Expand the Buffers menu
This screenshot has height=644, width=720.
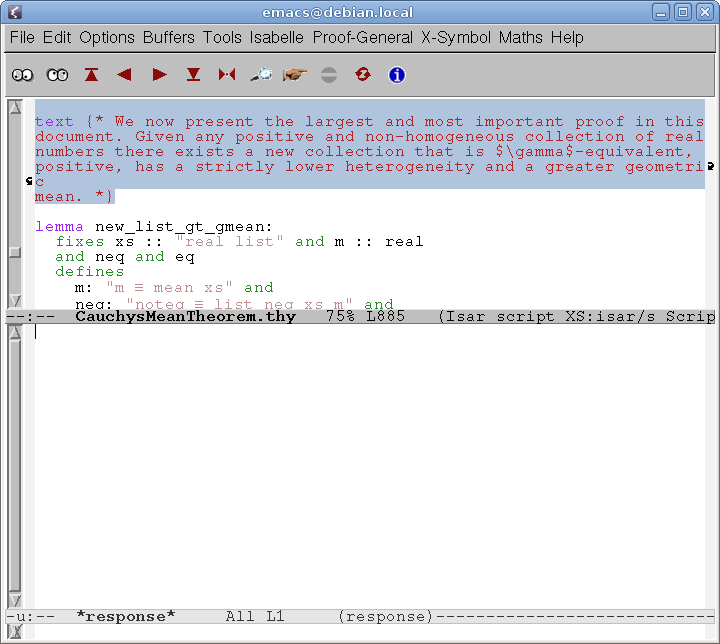(x=169, y=37)
